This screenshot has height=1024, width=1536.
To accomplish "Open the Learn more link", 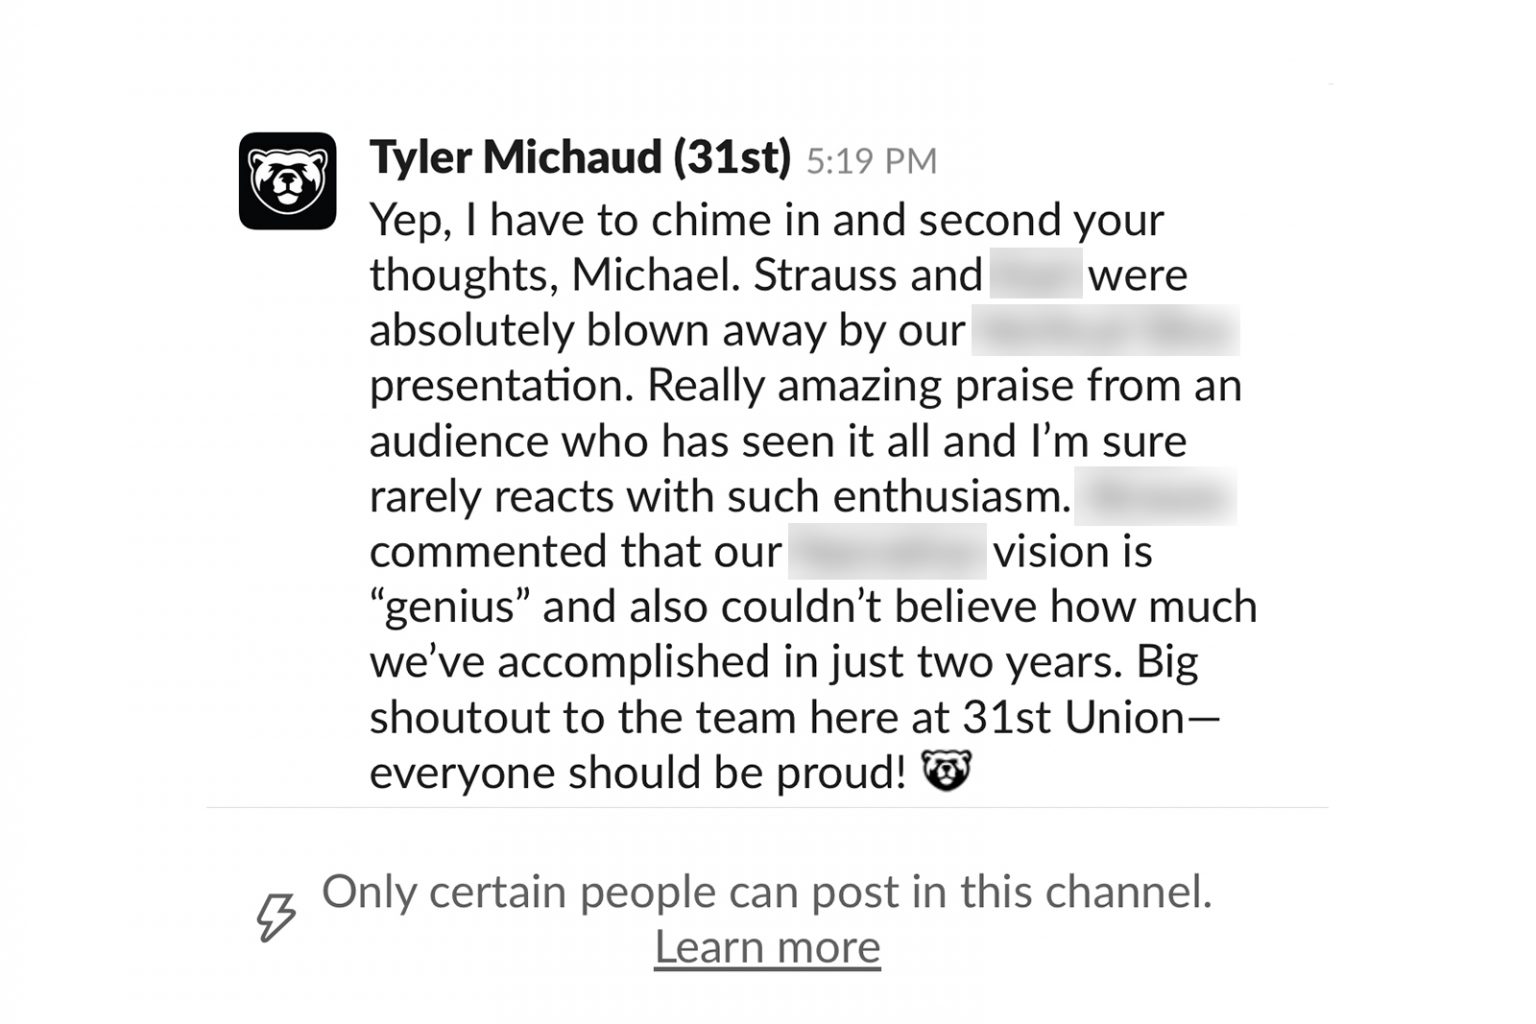I will click(767, 946).
